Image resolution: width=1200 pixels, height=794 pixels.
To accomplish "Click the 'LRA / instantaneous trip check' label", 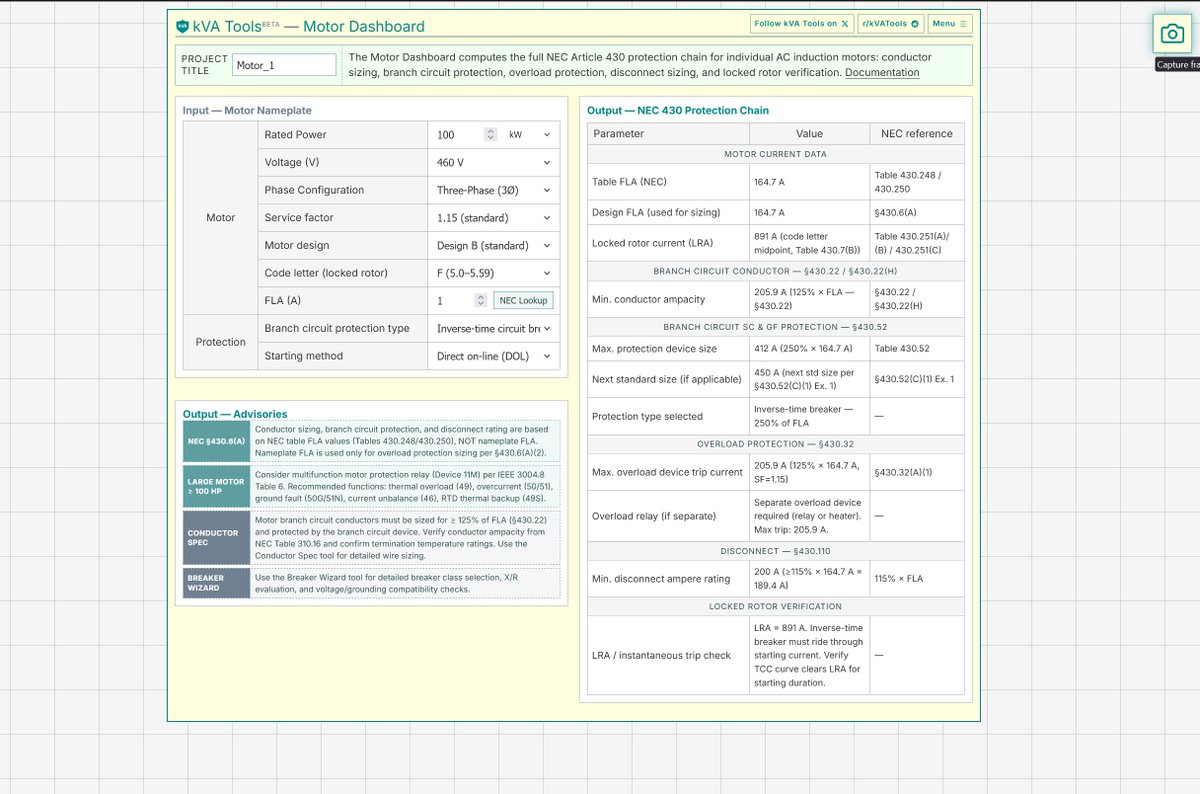I will click(661, 656).
